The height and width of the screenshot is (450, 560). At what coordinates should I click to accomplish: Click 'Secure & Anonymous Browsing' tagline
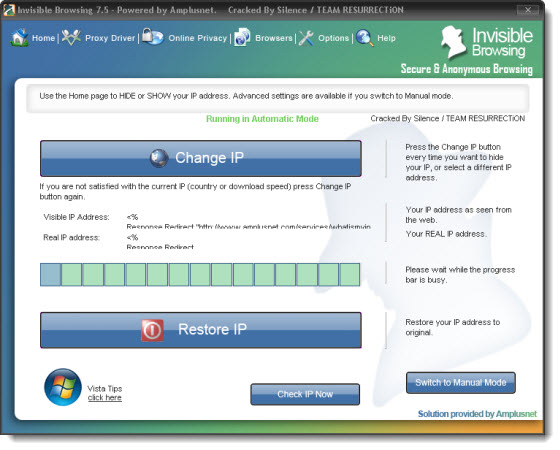[x=466, y=69]
